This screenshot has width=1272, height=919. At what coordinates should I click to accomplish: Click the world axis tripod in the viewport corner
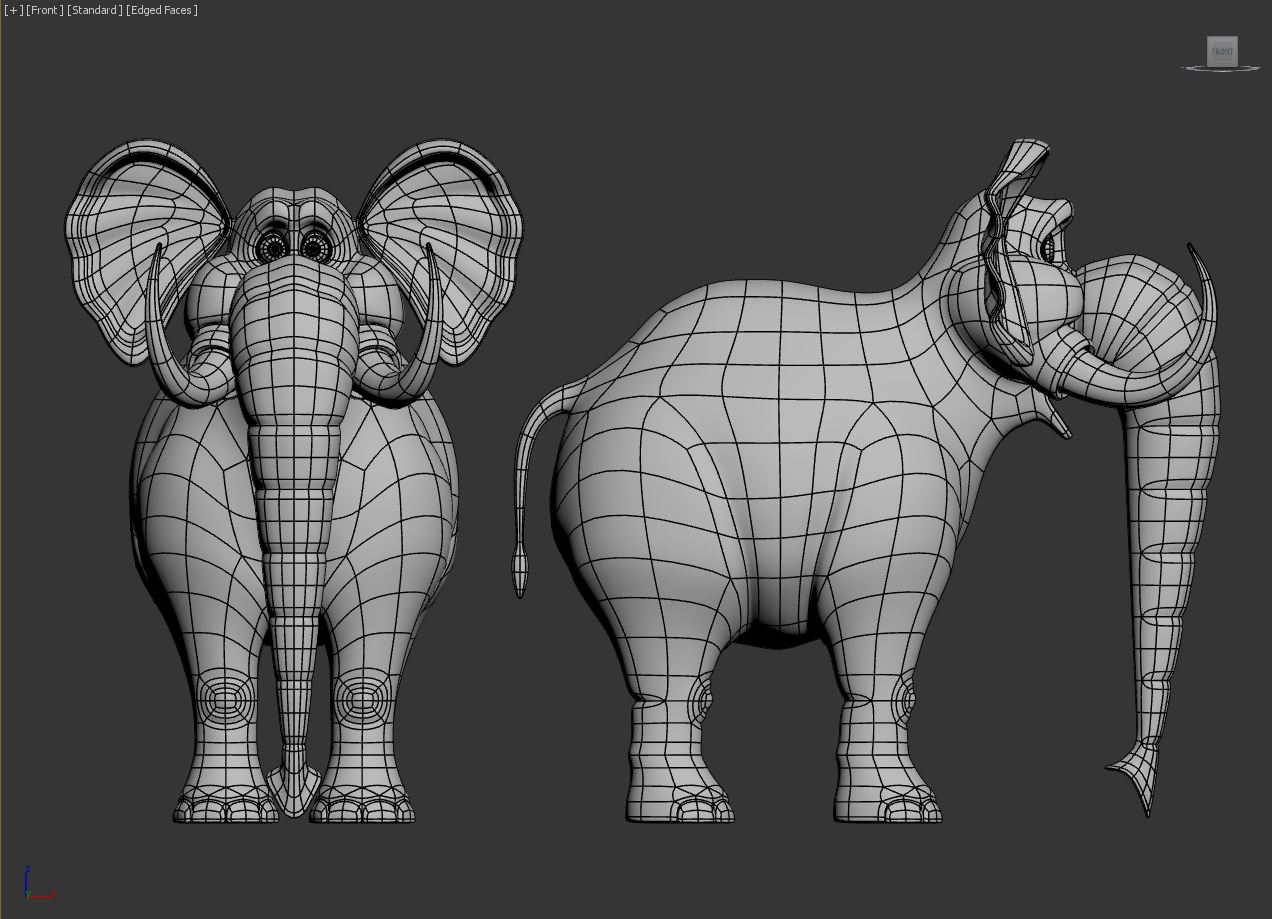coord(38,884)
